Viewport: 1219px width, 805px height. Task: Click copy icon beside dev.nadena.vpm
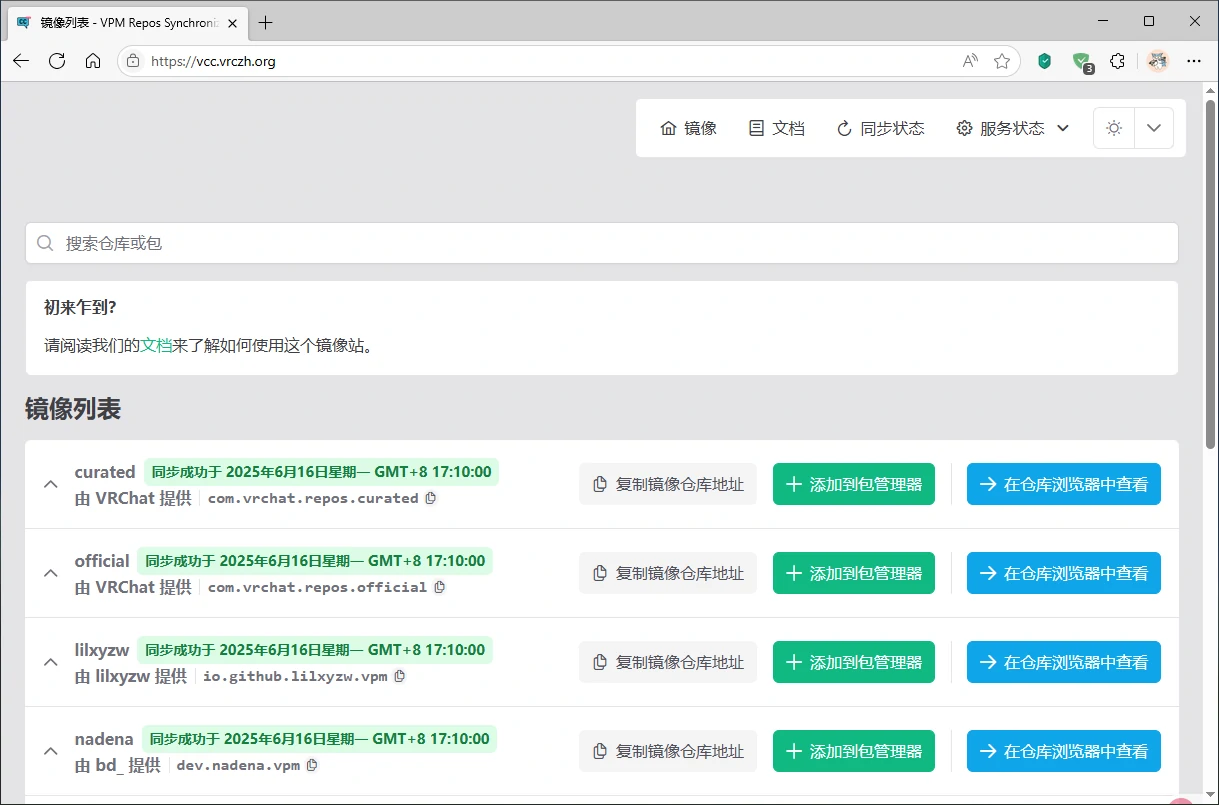tap(312, 765)
